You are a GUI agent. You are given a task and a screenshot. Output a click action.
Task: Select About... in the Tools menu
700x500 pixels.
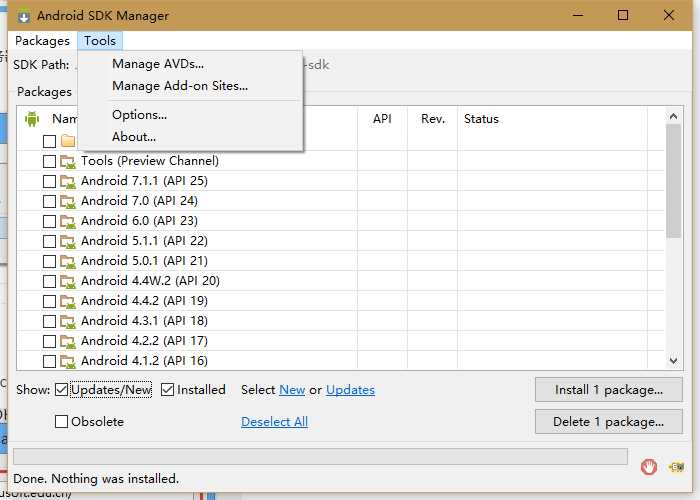(134, 137)
